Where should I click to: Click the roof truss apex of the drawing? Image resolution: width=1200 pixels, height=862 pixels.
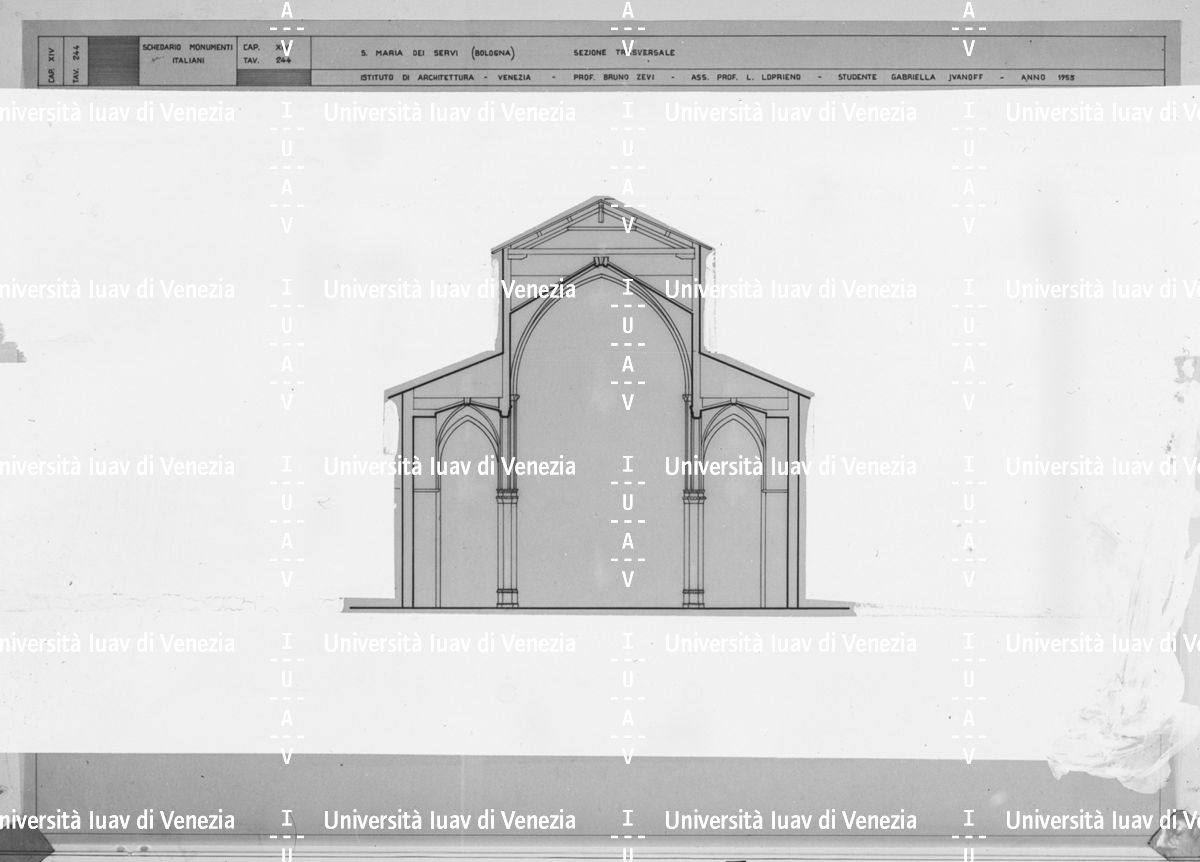[600, 204]
